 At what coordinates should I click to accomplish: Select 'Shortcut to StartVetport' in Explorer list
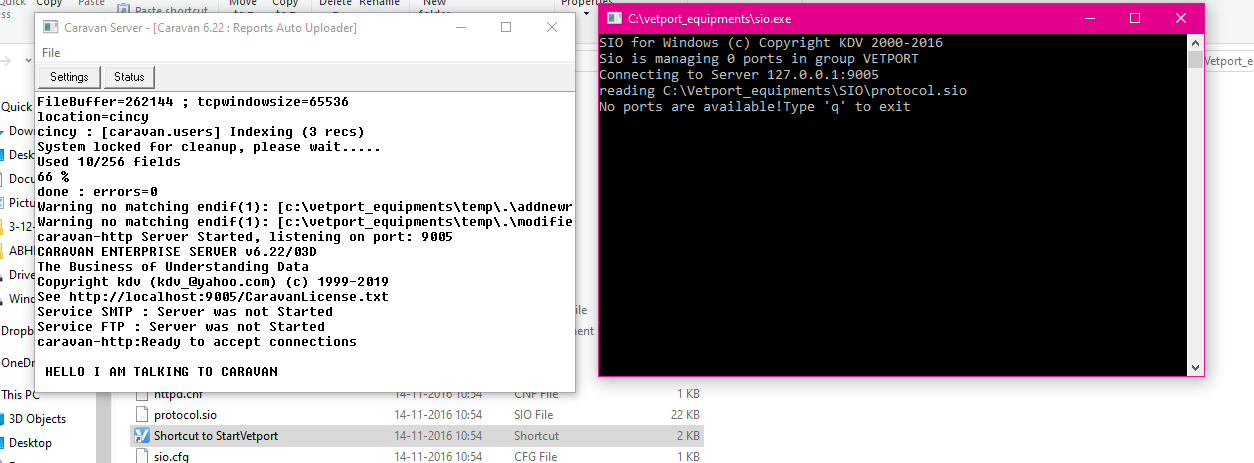point(216,436)
